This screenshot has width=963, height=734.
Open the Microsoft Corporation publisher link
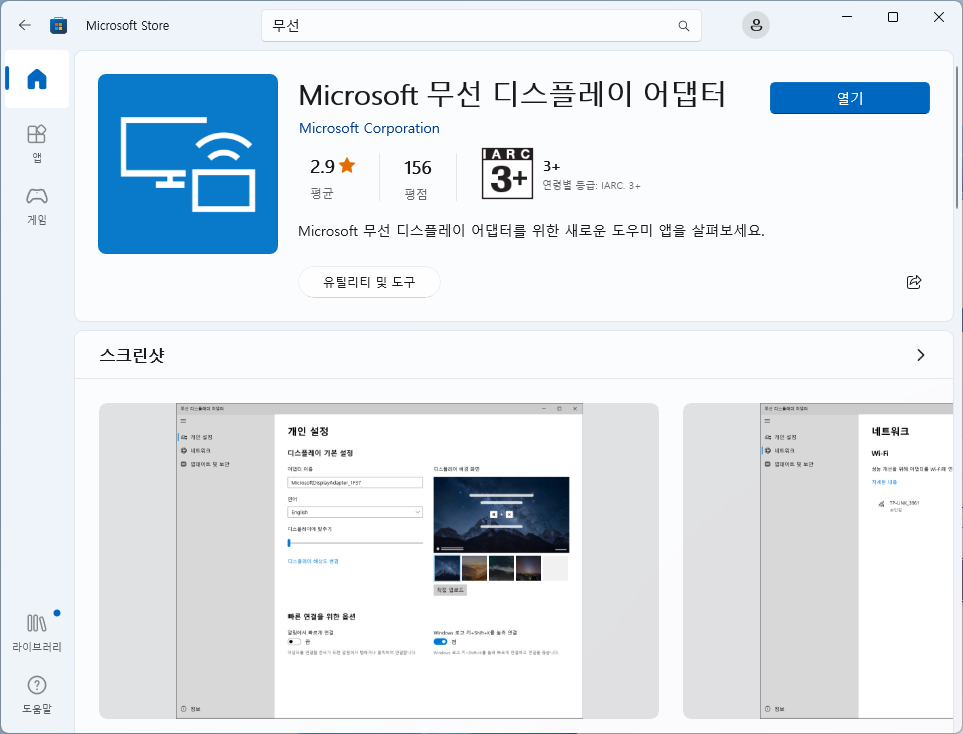click(x=369, y=128)
